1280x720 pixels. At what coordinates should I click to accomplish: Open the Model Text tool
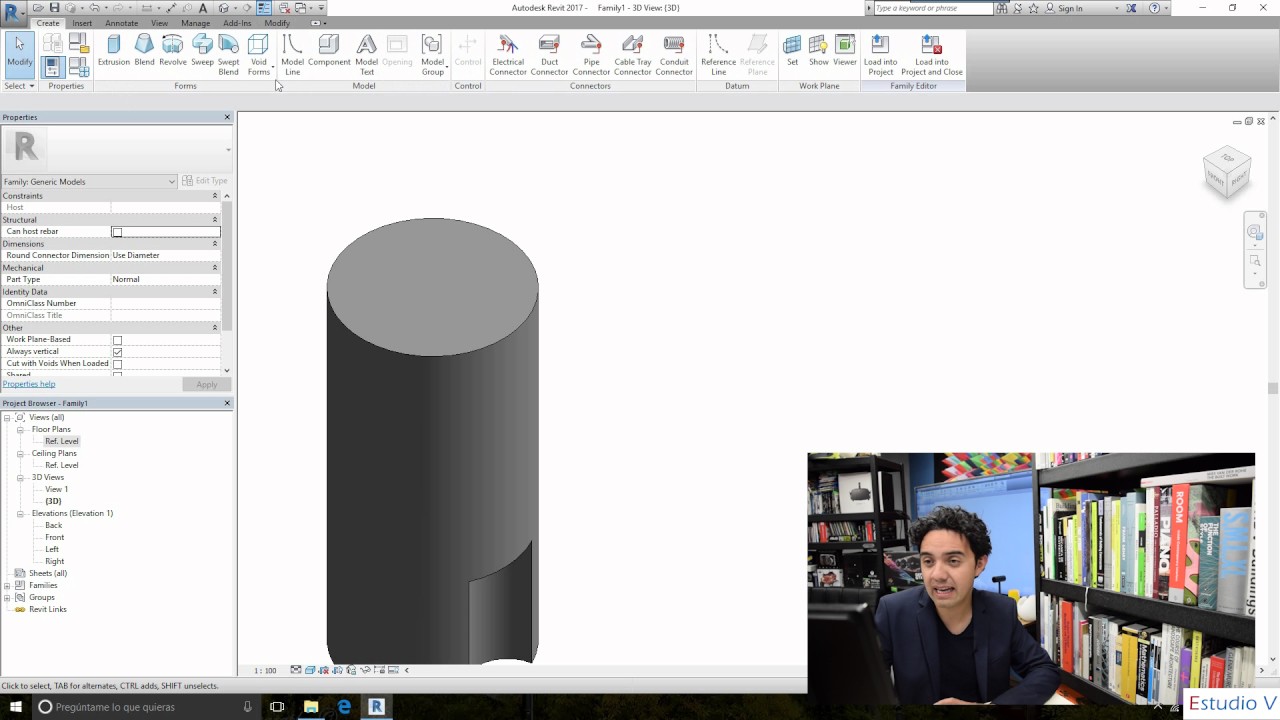click(367, 54)
